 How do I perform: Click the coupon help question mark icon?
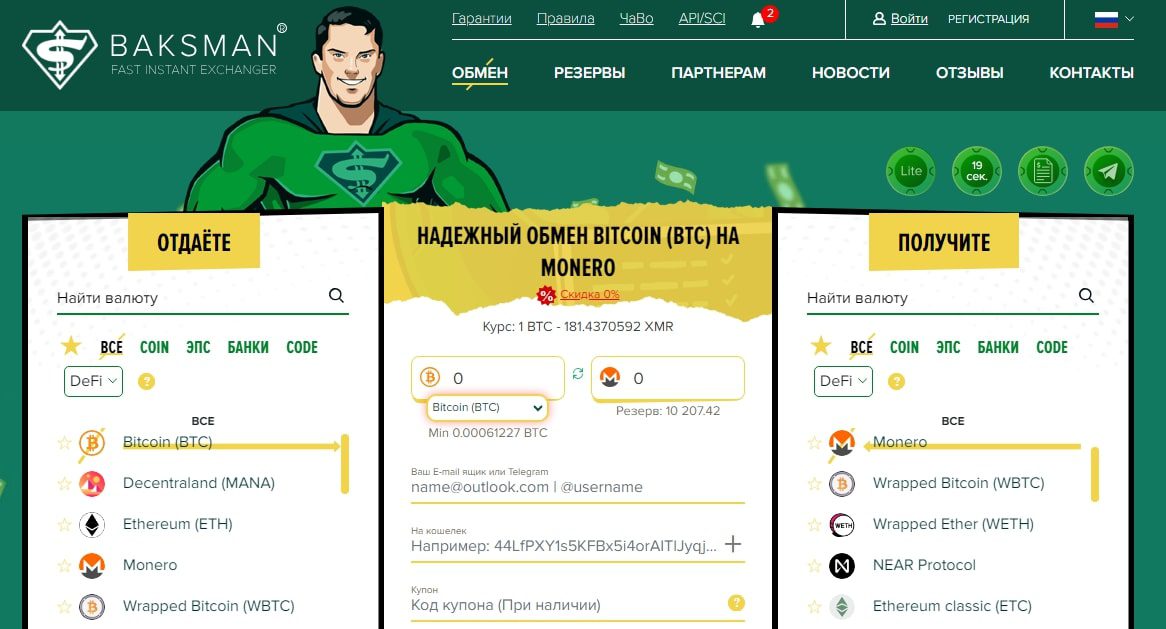[736, 603]
